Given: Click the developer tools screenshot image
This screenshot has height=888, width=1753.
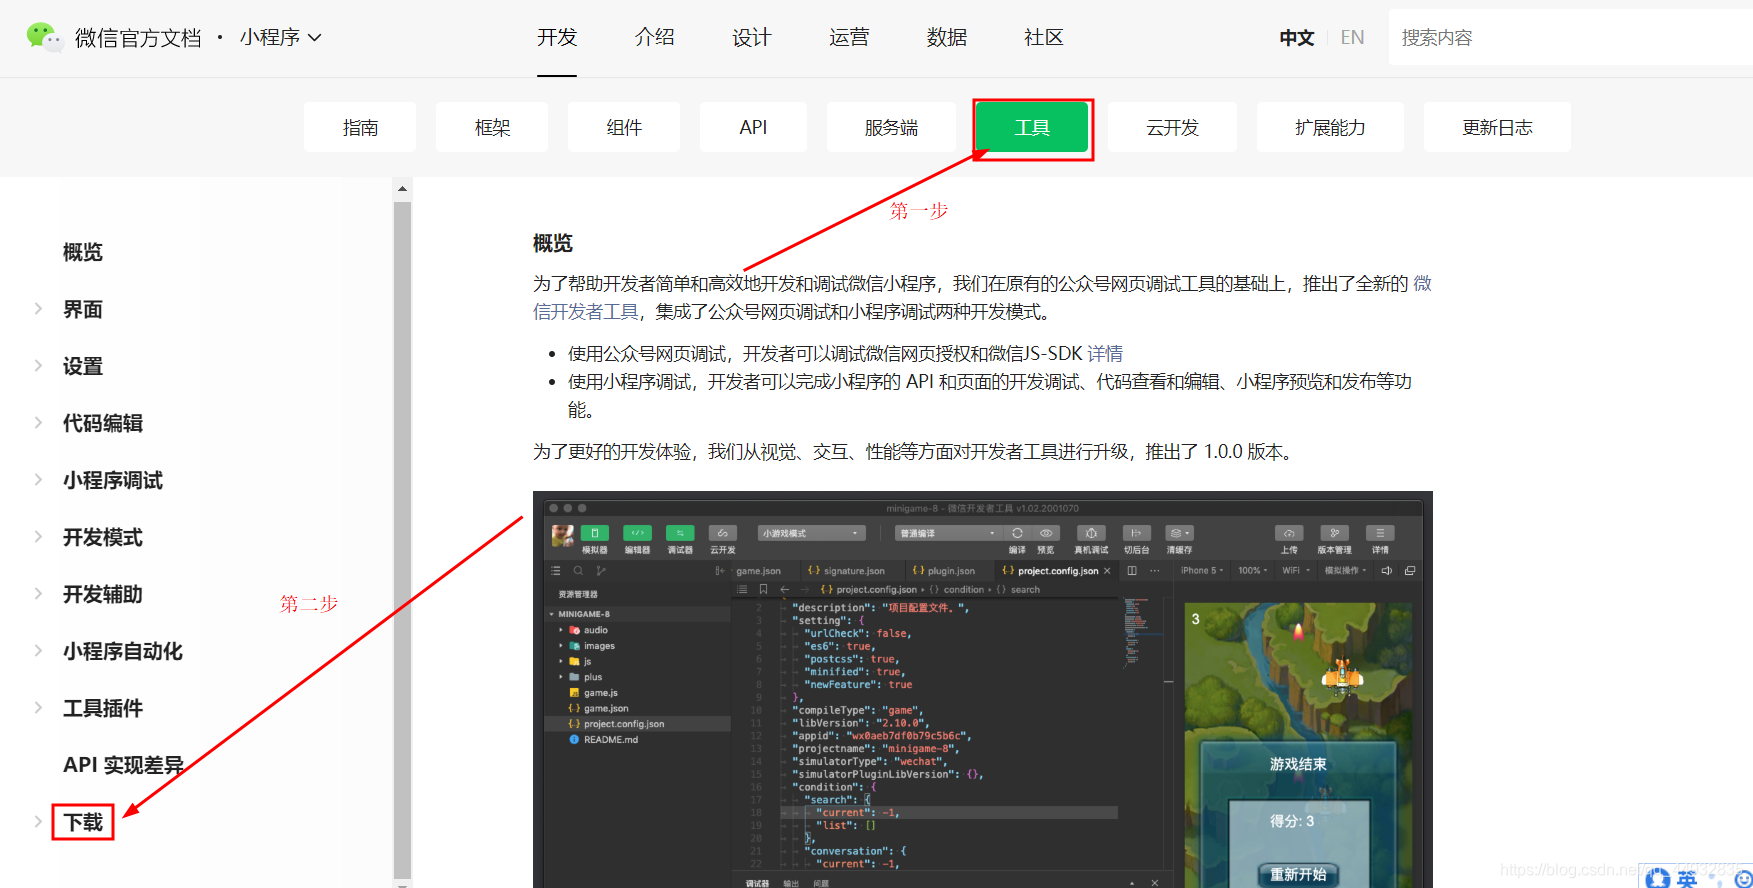Looking at the screenshot, I should click(983, 689).
